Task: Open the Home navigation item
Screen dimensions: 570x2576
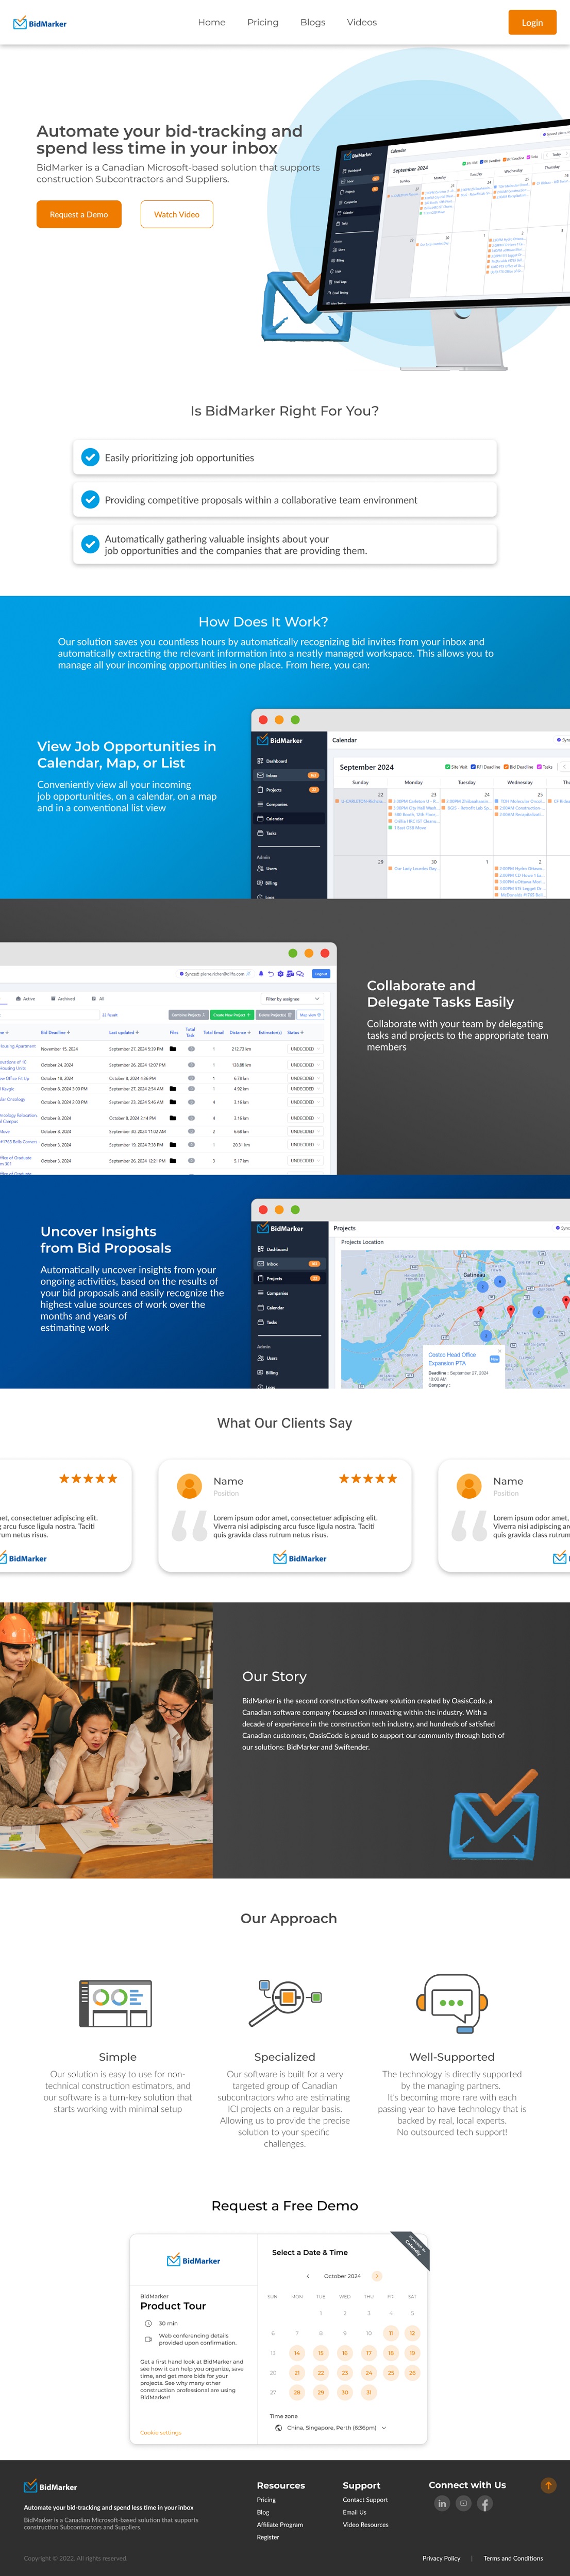Action: [x=211, y=22]
